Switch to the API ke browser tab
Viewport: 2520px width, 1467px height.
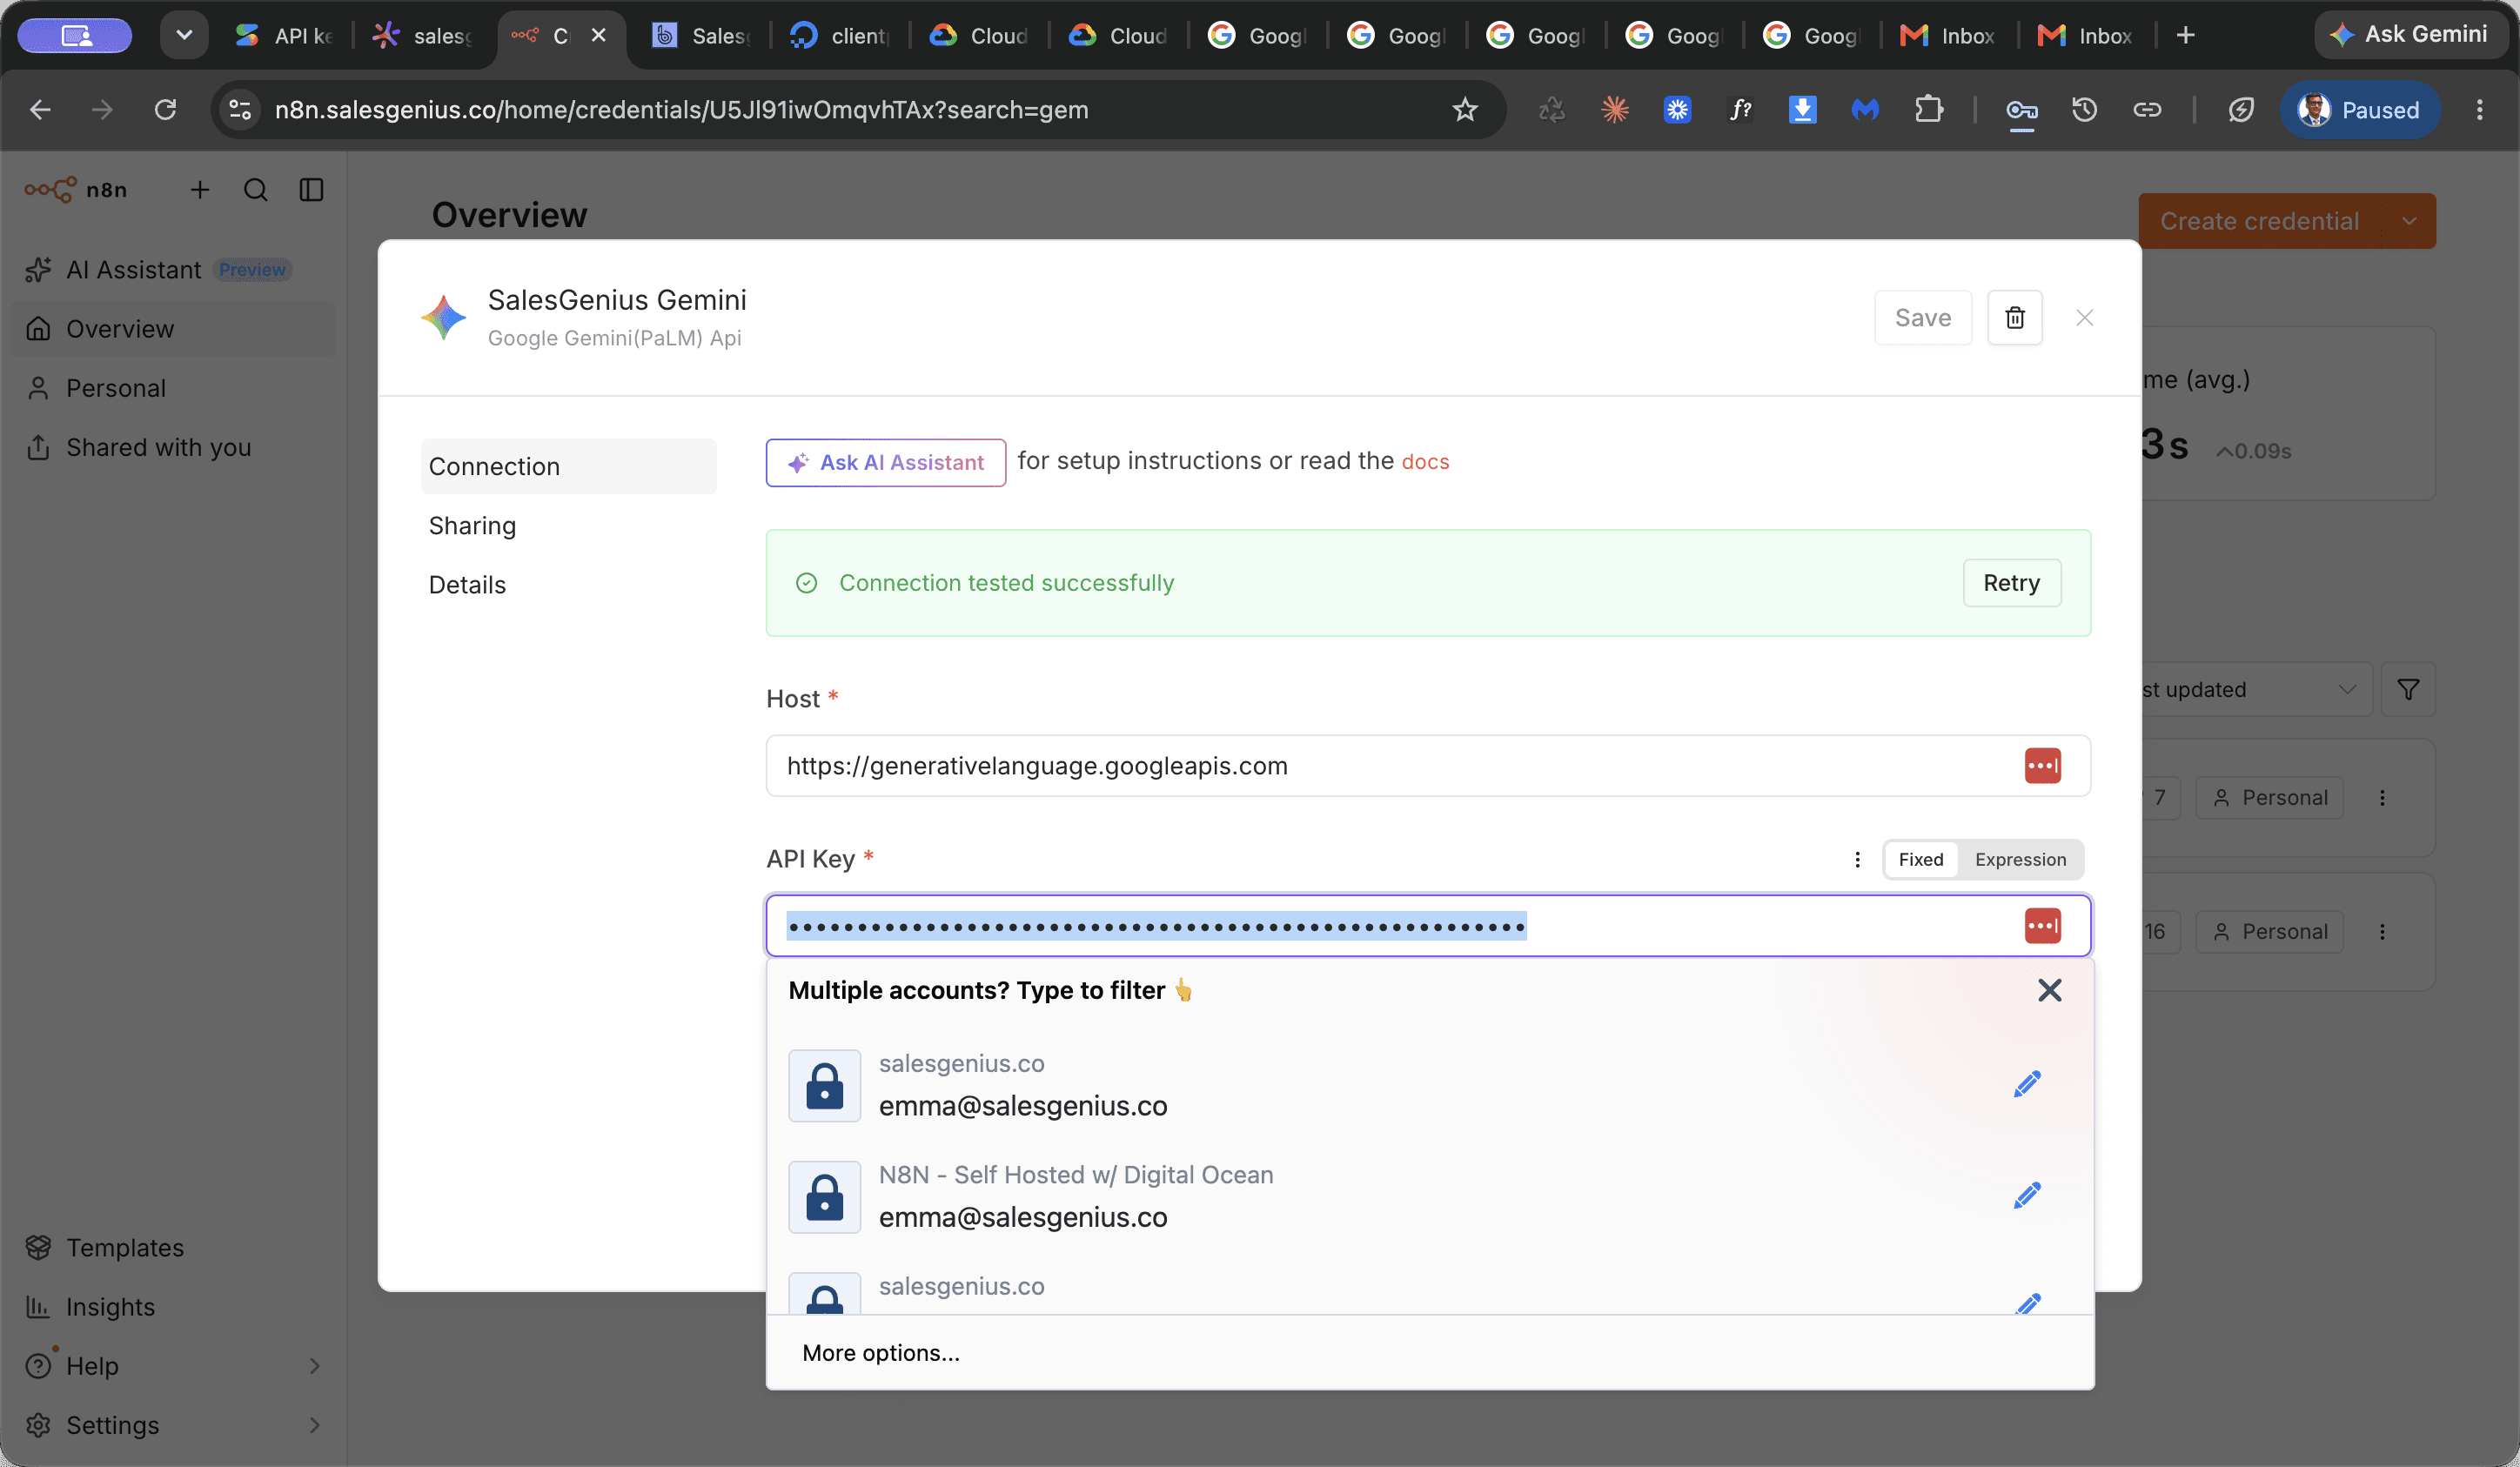(x=285, y=36)
